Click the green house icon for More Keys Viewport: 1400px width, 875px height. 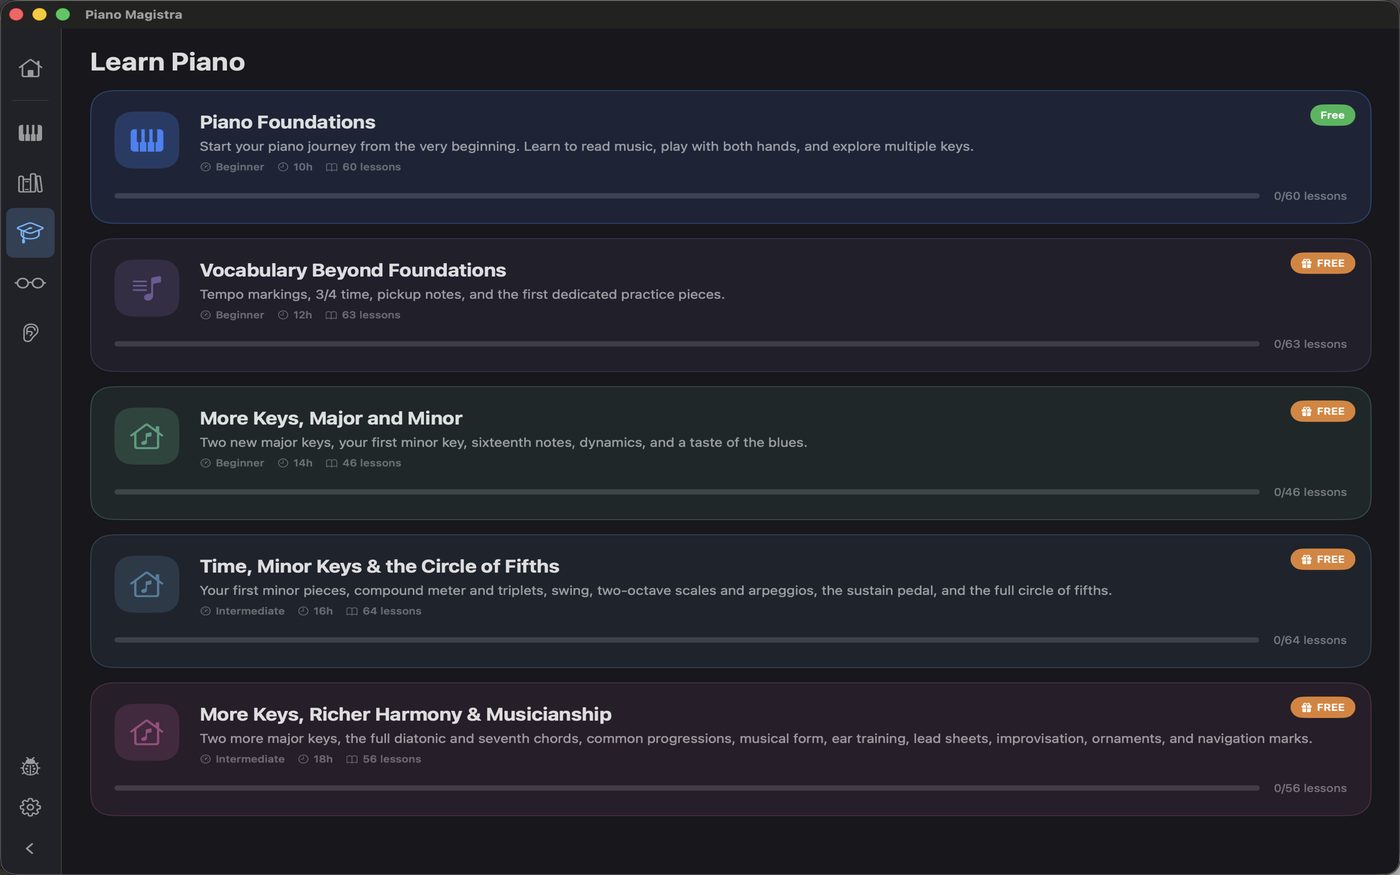point(147,436)
